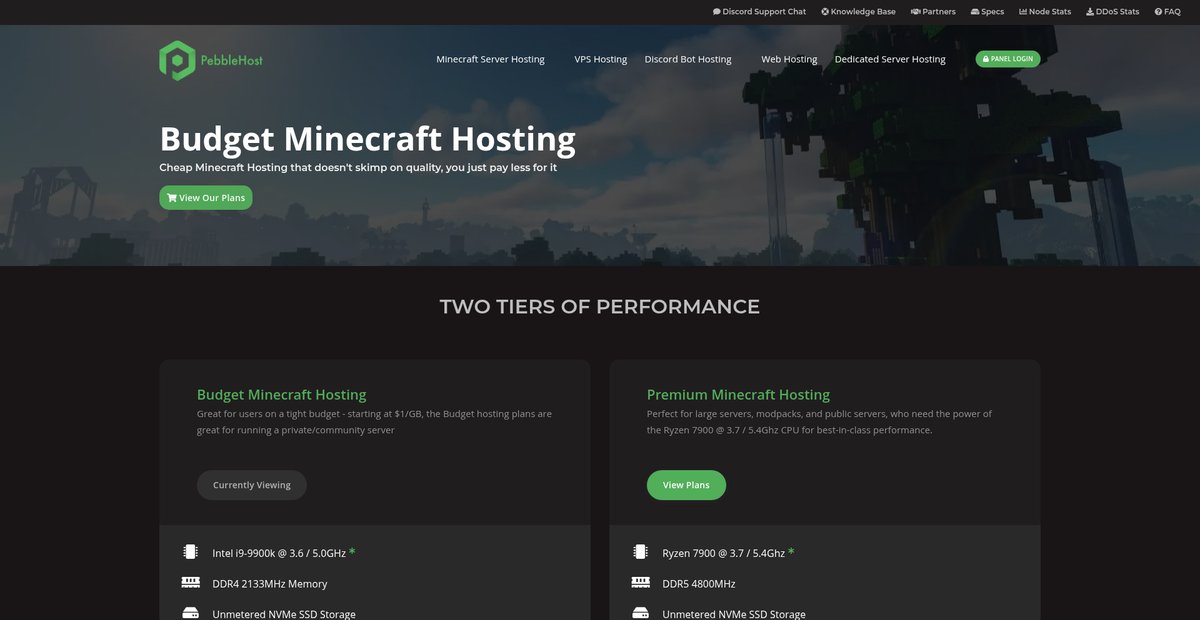The image size is (1200, 620).
Task: Click DDR4 2133MHz Memory text
Action: (x=270, y=584)
